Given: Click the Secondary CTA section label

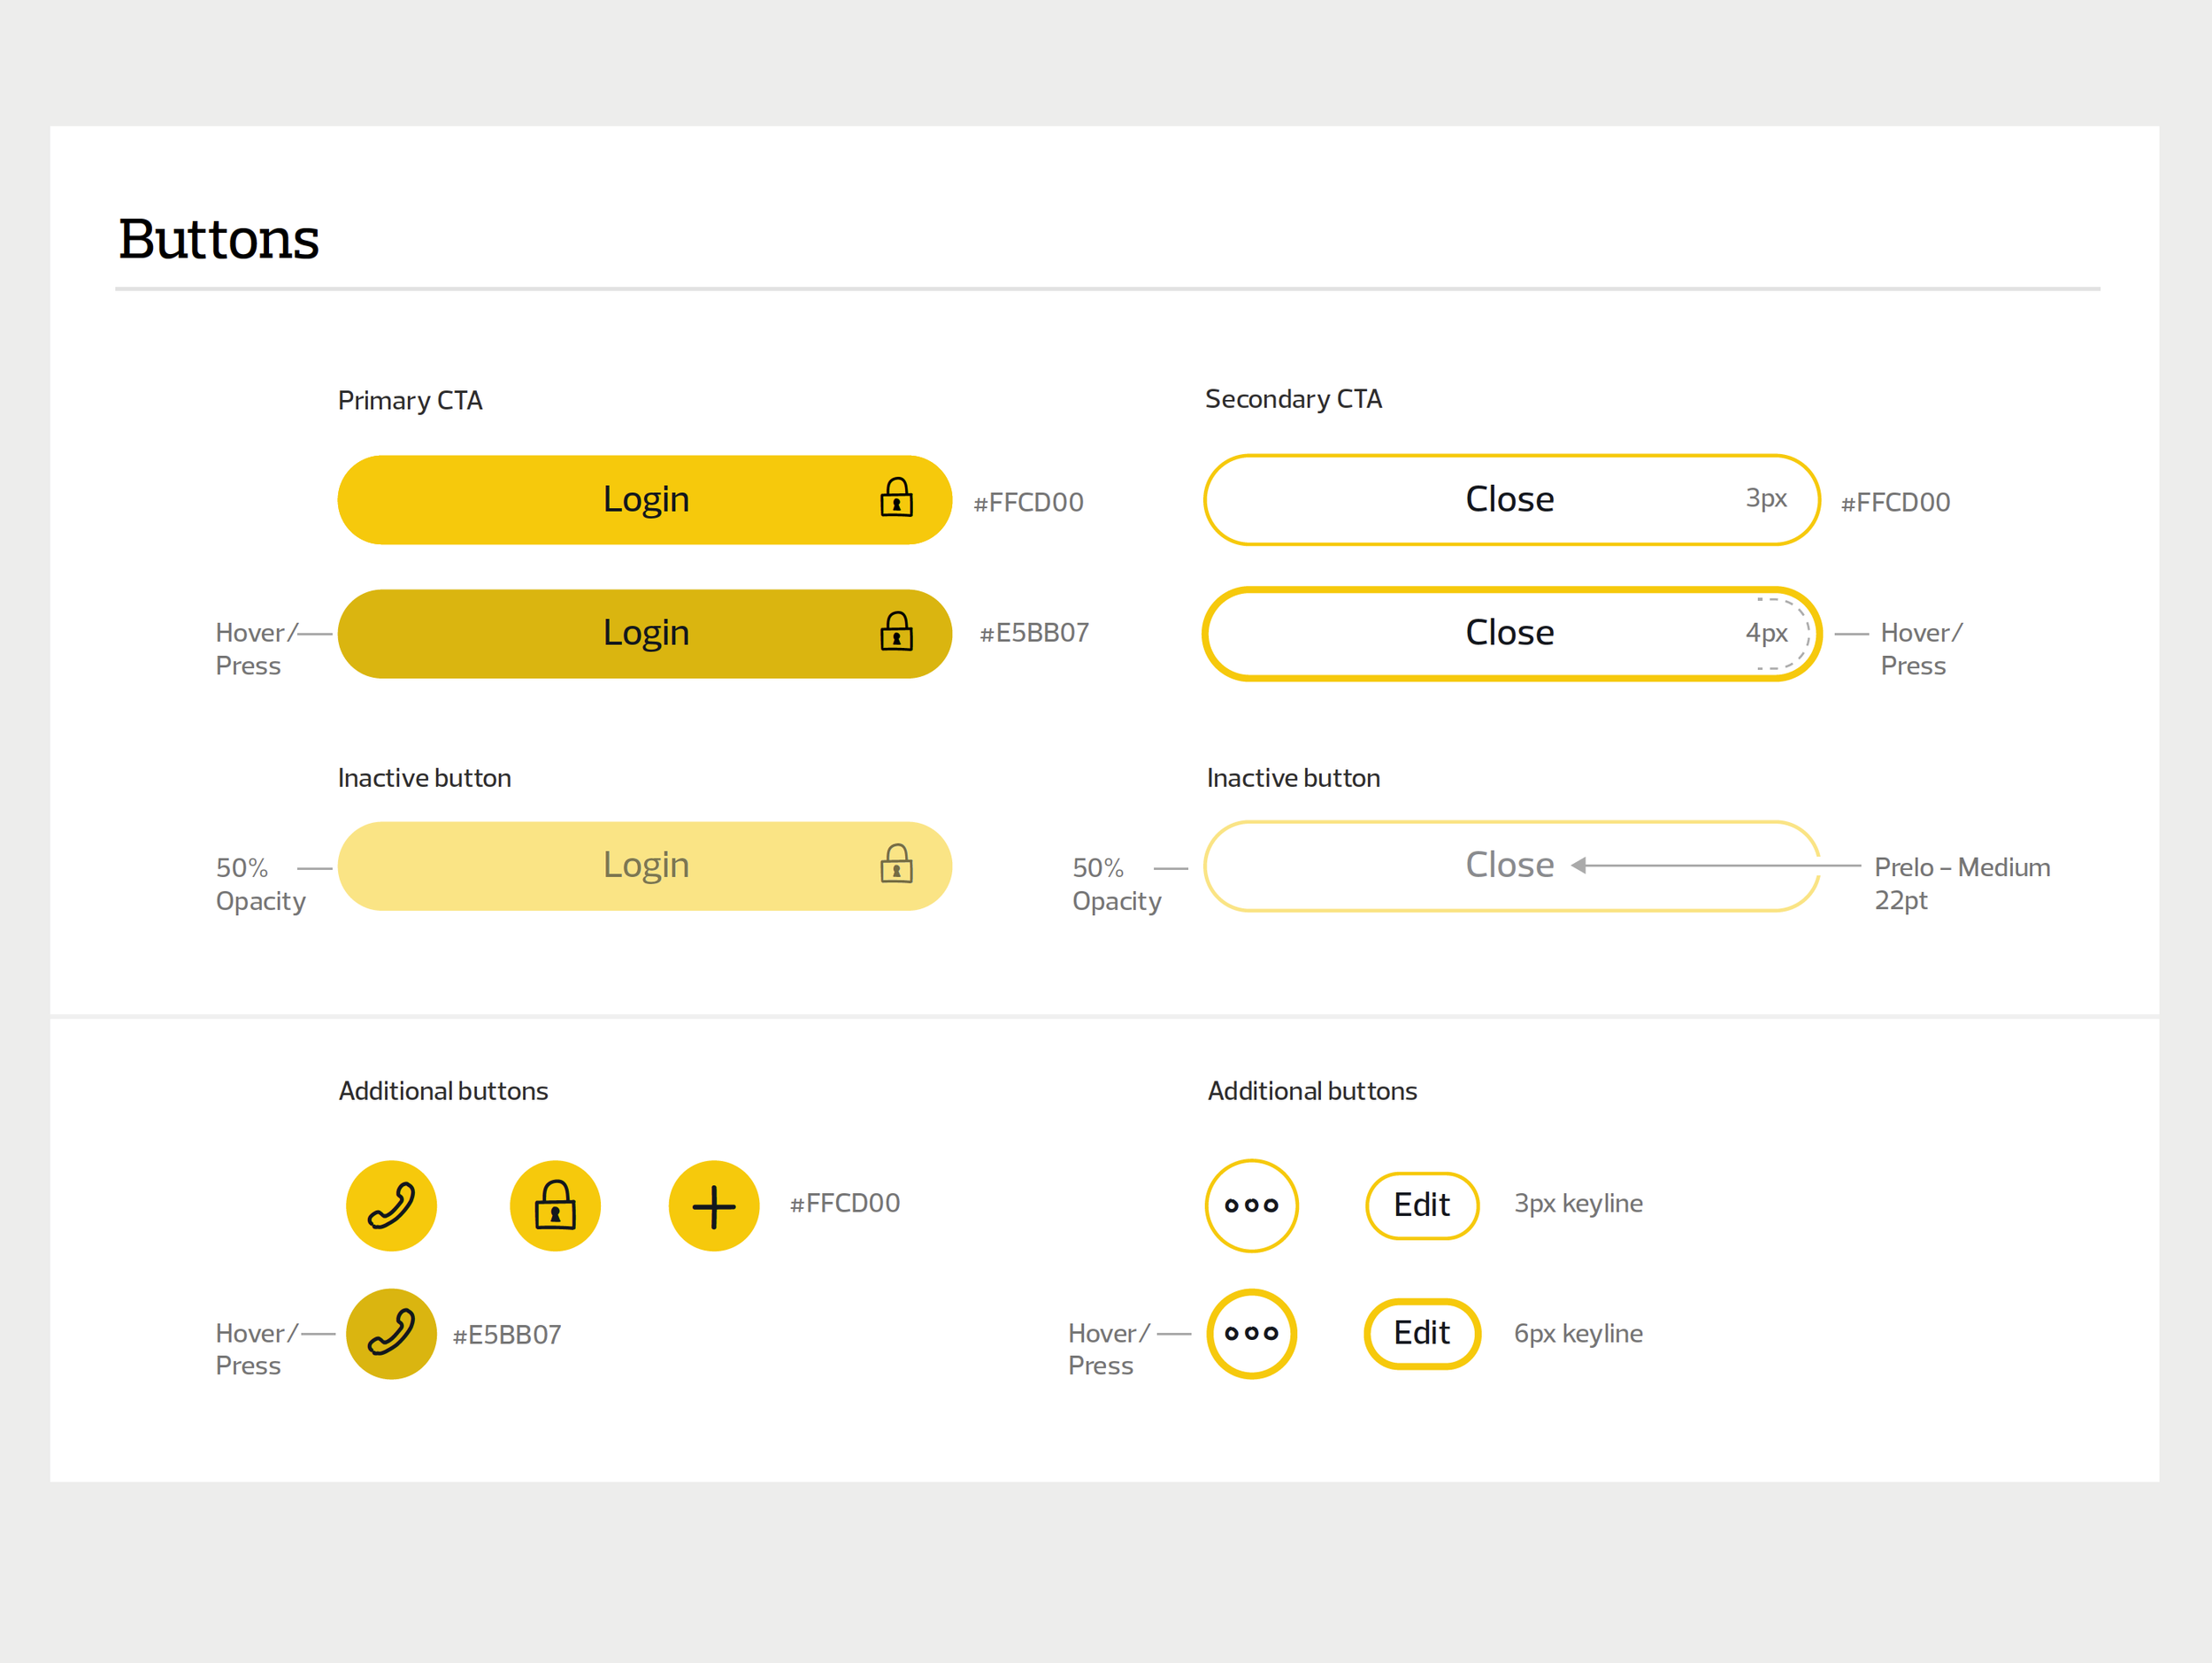Looking at the screenshot, I should point(1293,399).
